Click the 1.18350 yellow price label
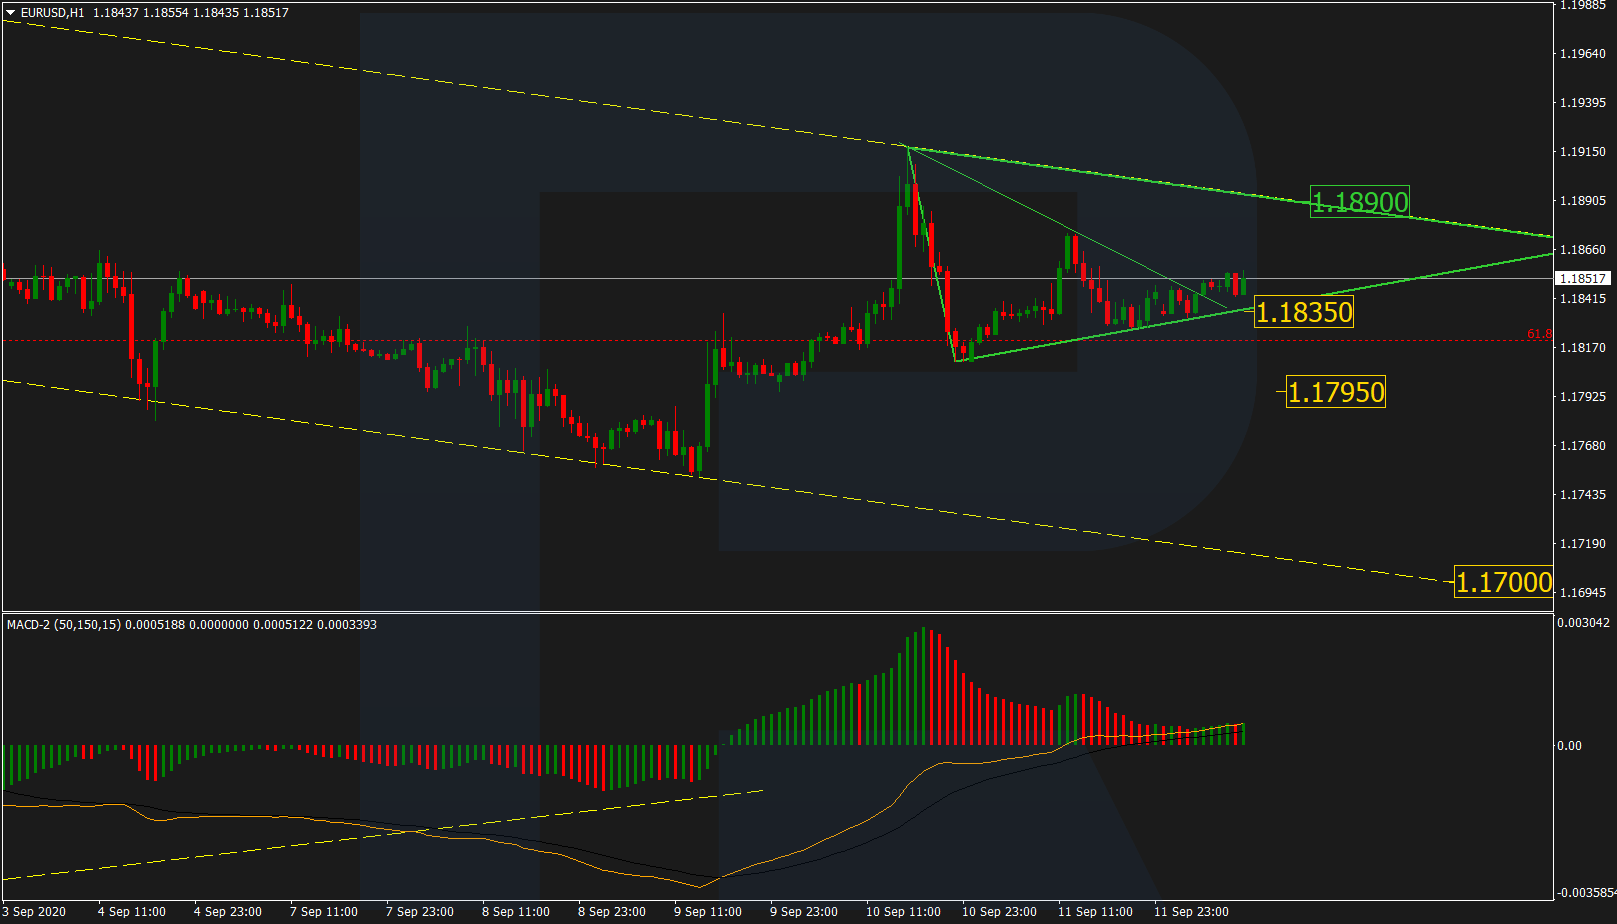 click(x=1304, y=312)
